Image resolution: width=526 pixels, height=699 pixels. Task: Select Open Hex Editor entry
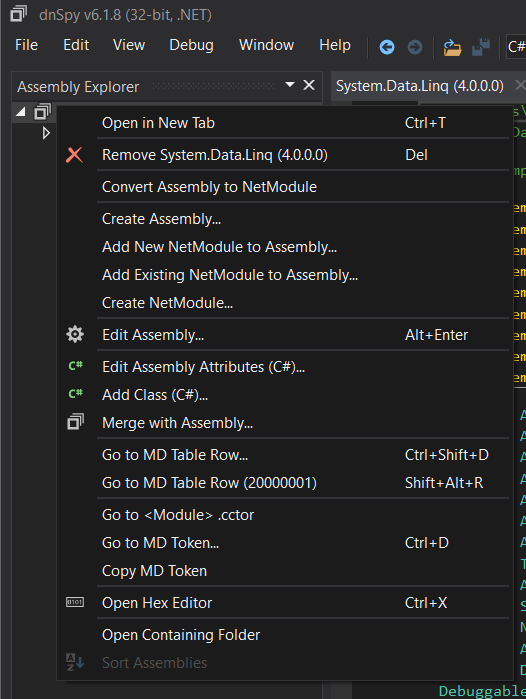point(283,603)
